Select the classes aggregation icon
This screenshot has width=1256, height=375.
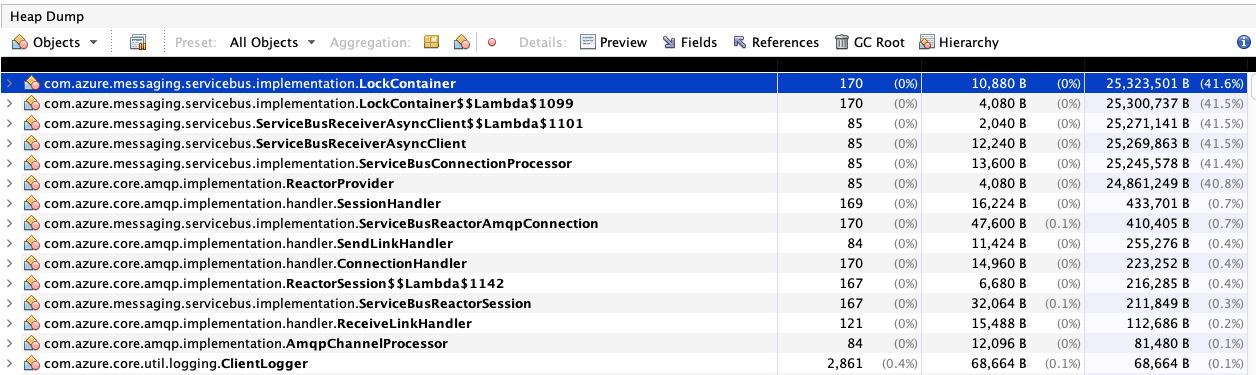pyautogui.click(x=461, y=43)
